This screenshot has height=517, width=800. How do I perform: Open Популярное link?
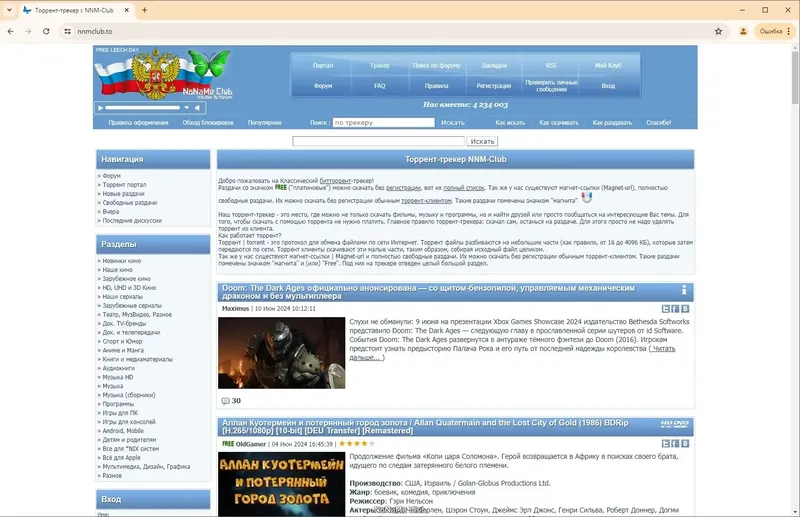click(x=264, y=122)
